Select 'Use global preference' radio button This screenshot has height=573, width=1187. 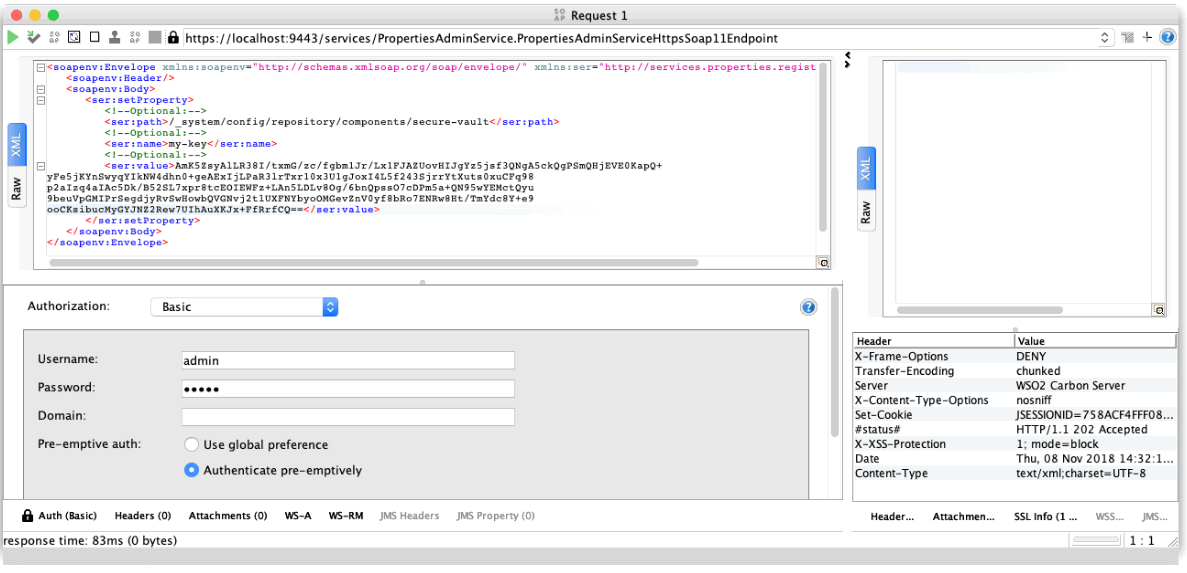191,444
